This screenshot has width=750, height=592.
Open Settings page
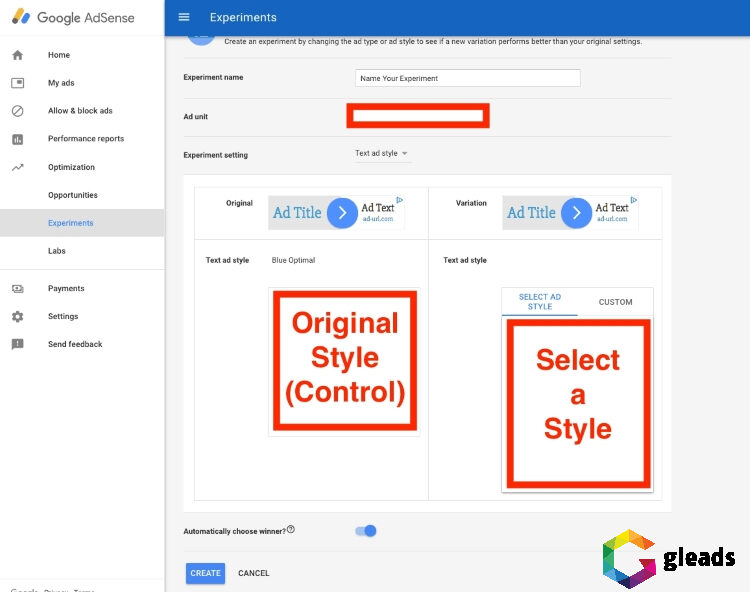pos(63,317)
